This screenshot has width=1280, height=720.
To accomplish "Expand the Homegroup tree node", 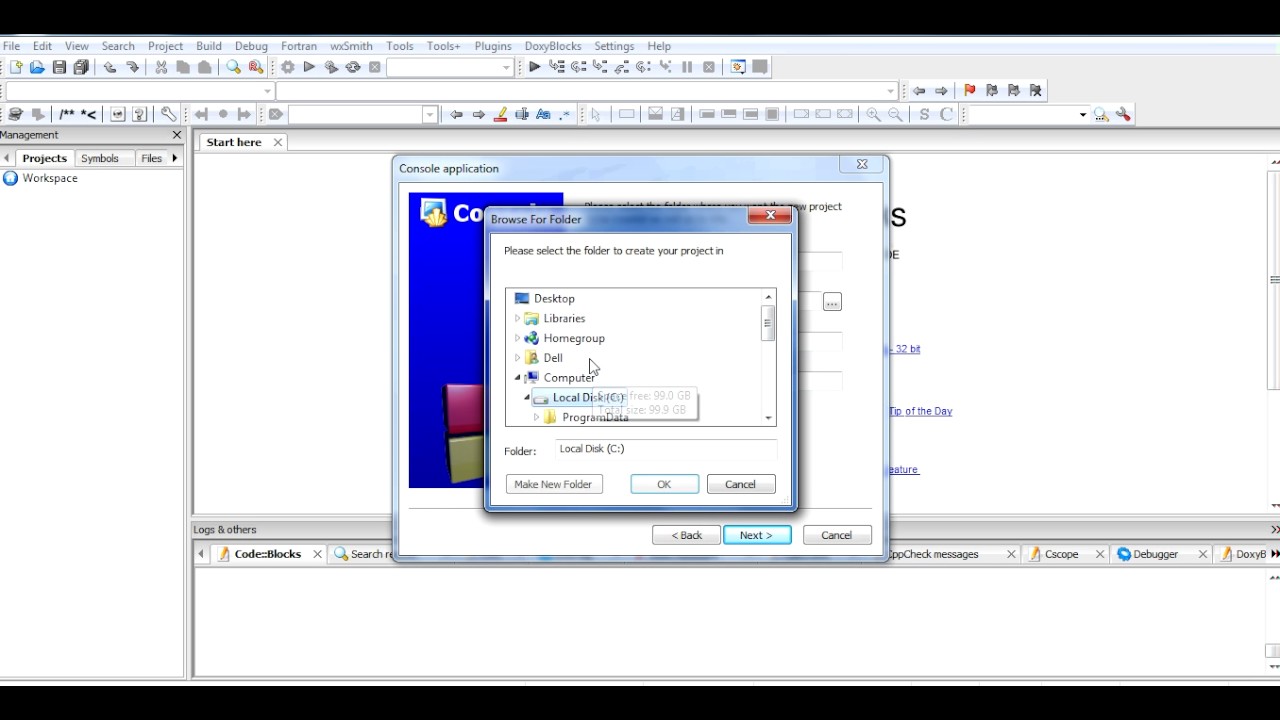I will point(518,338).
